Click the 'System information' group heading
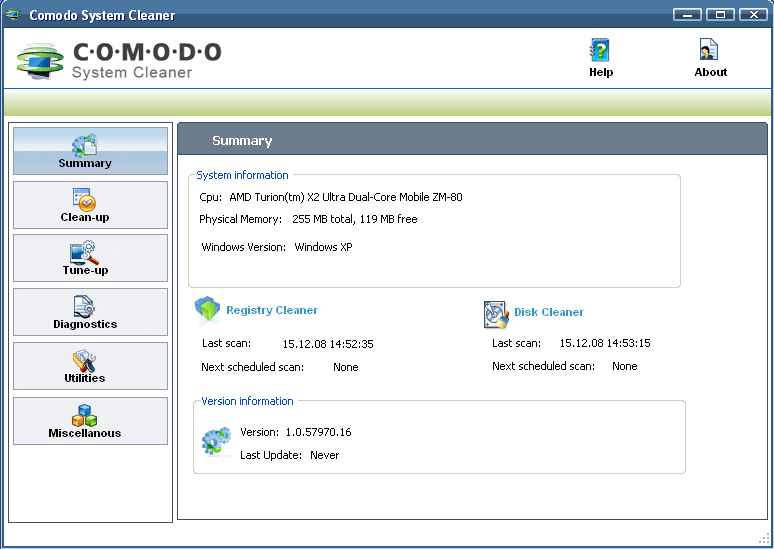The image size is (774, 549). coord(242,175)
